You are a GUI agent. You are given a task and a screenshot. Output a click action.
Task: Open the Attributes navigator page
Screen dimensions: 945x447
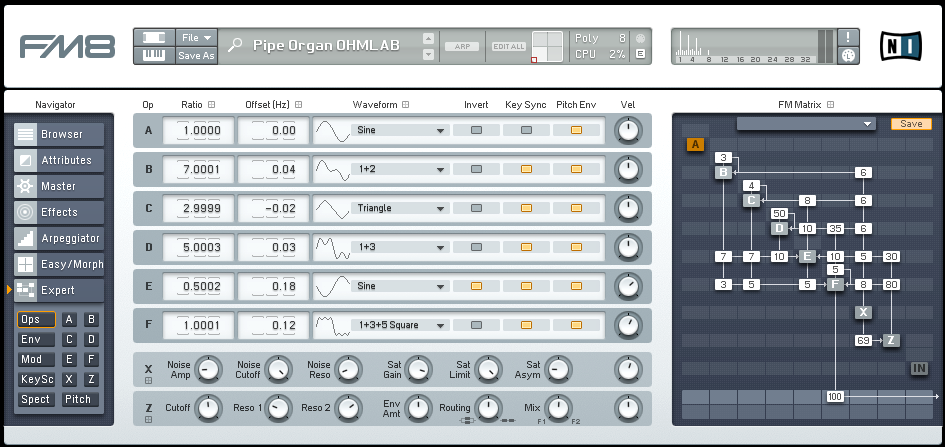tap(59, 160)
